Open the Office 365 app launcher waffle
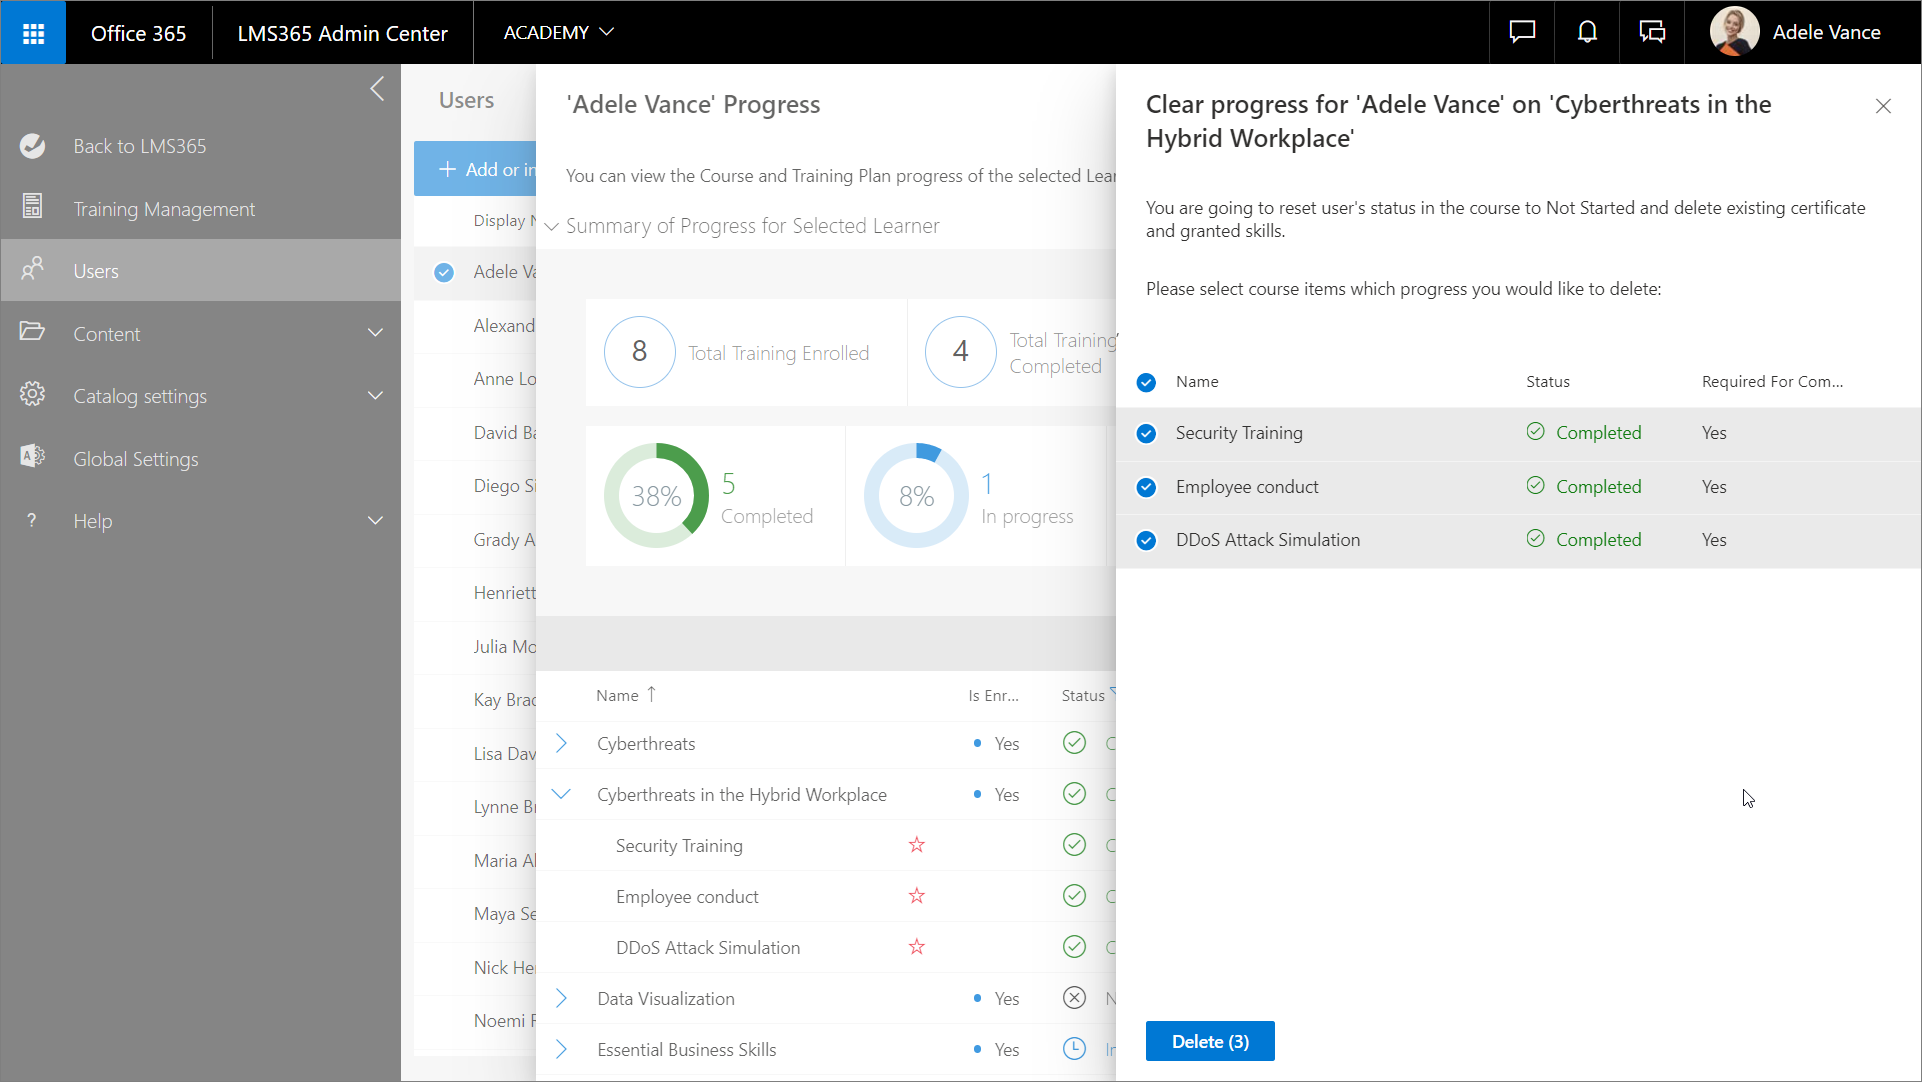 (33, 33)
